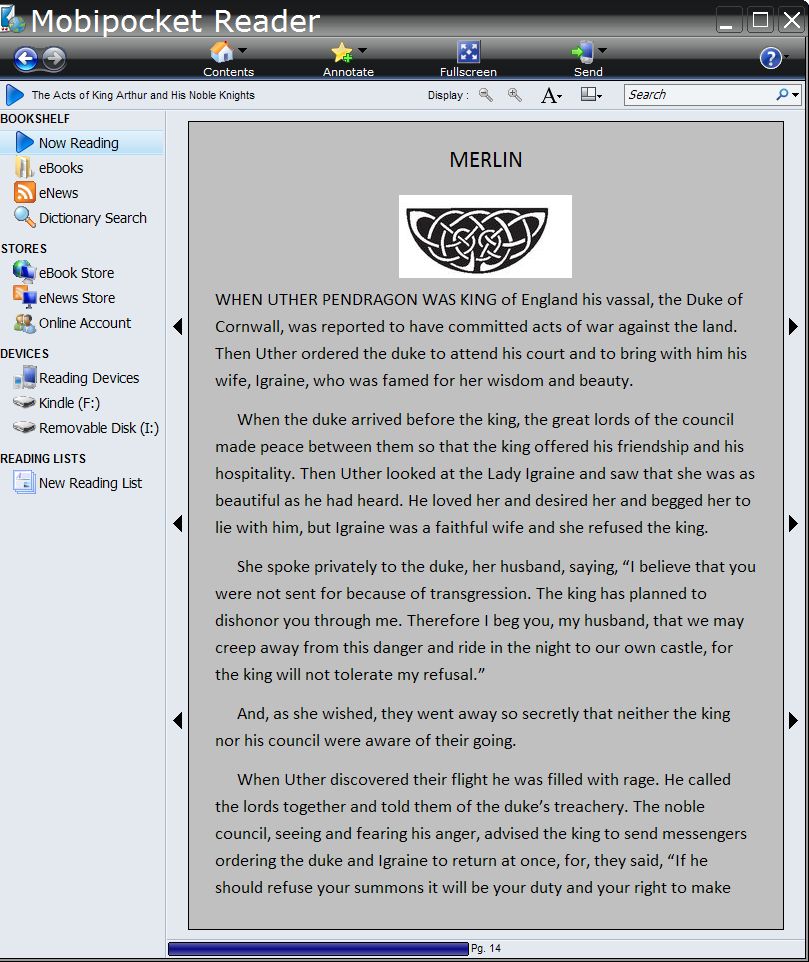The height and width of the screenshot is (962, 809).
Task: Click the book title The Acts of King Arthur
Action: pos(143,95)
